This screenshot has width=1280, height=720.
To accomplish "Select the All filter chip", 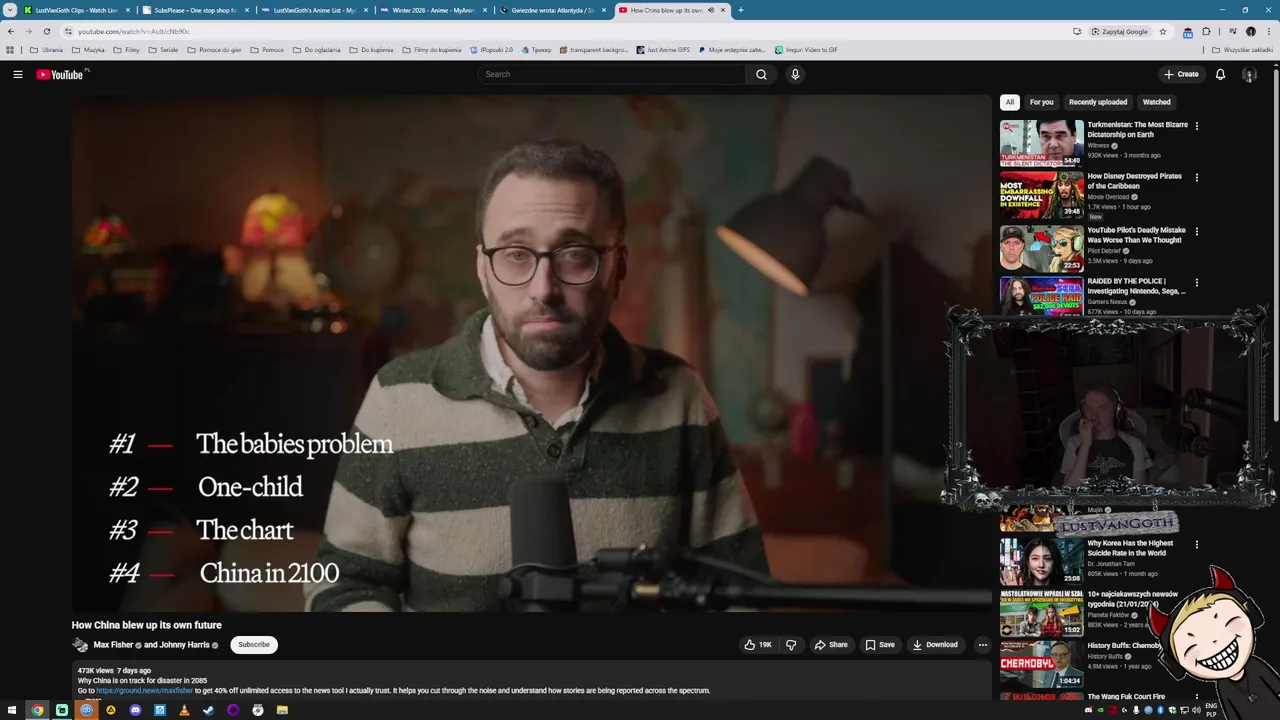I will point(1010,102).
